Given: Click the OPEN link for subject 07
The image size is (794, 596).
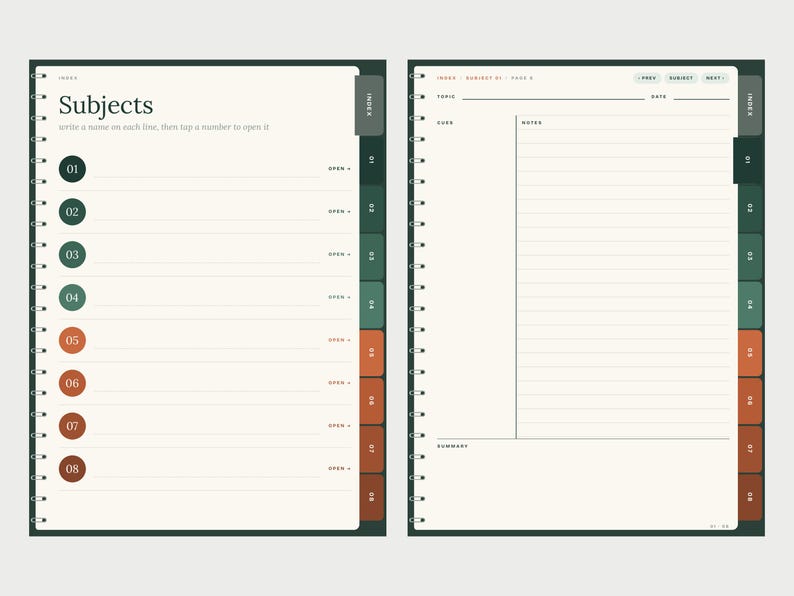Looking at the screenshot, I should (x=339, y=426).
